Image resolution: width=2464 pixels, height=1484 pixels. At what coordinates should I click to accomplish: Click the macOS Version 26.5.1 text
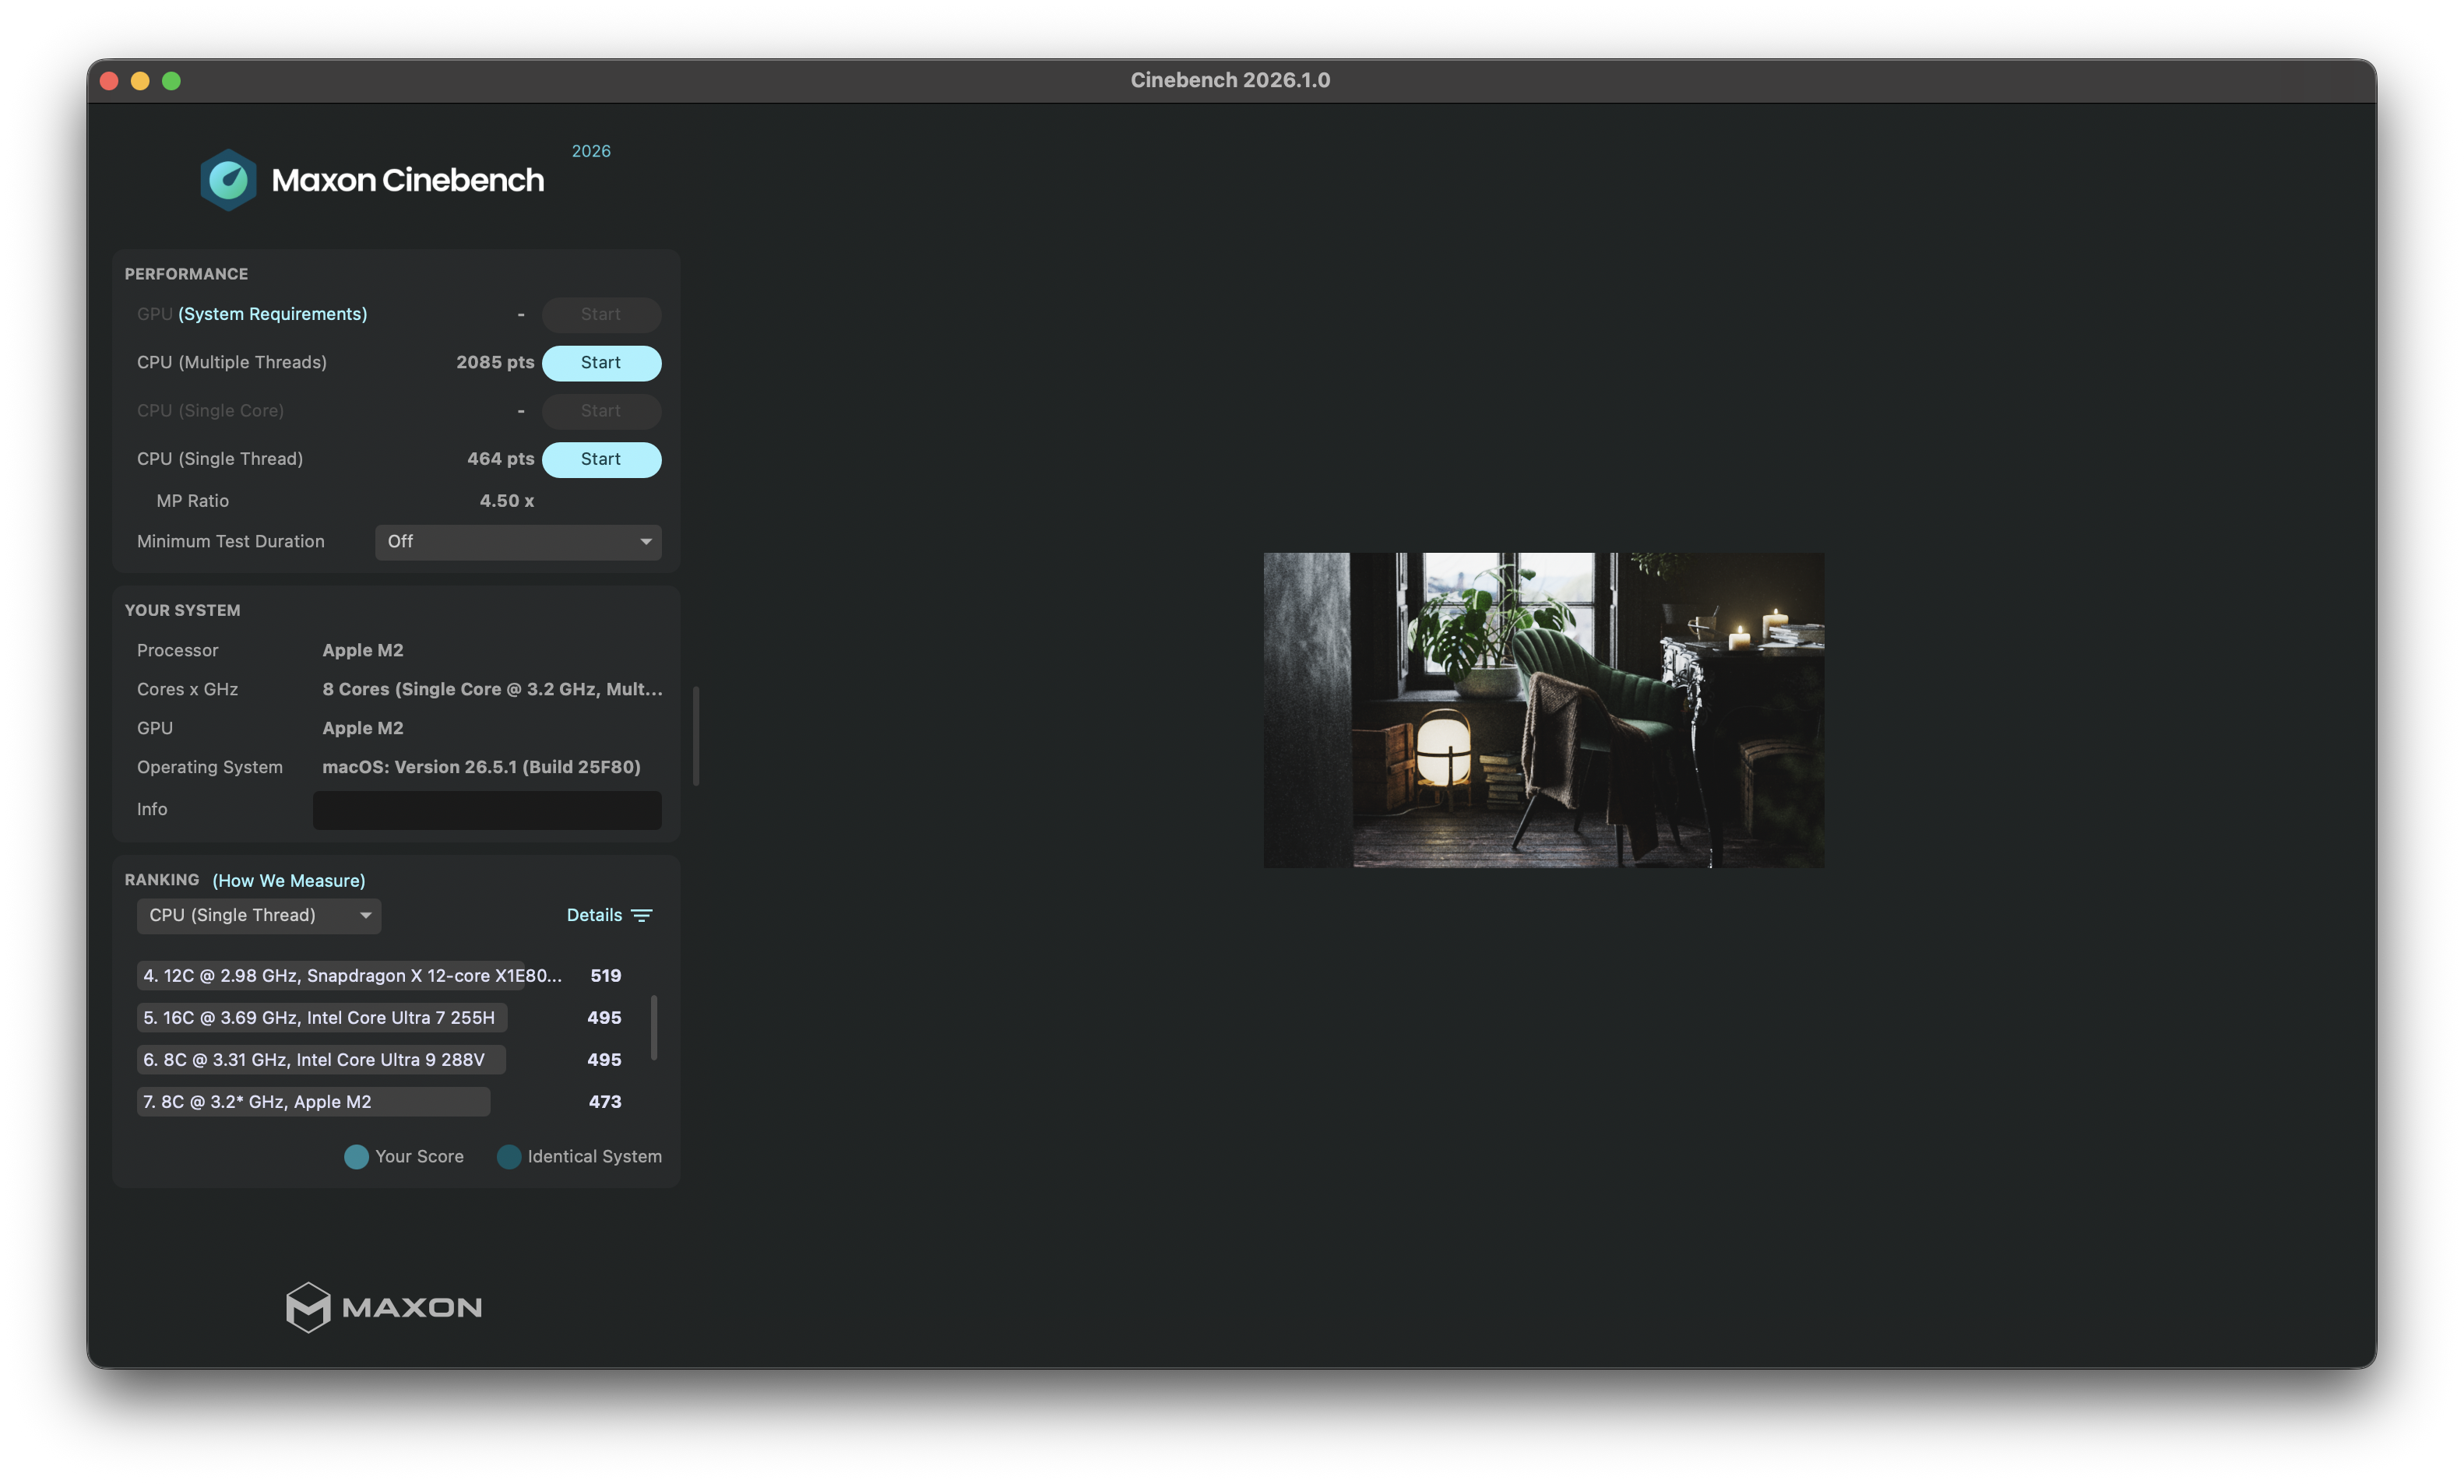tap(481, 767)
